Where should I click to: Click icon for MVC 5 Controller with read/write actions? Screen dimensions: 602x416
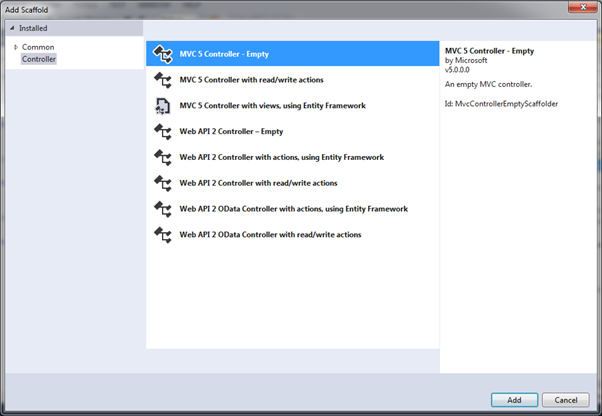click(x=162, y=80)
